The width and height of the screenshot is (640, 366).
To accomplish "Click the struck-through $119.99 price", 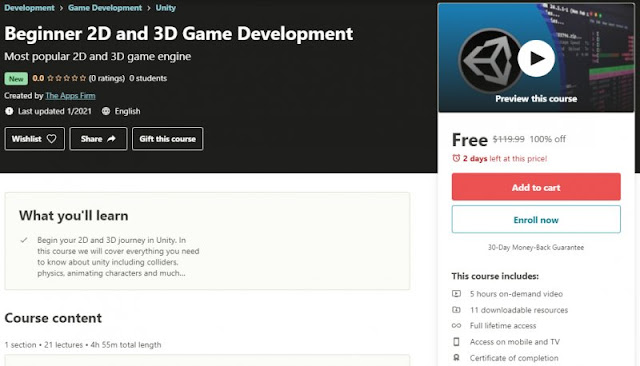I will tap(509, 139).
